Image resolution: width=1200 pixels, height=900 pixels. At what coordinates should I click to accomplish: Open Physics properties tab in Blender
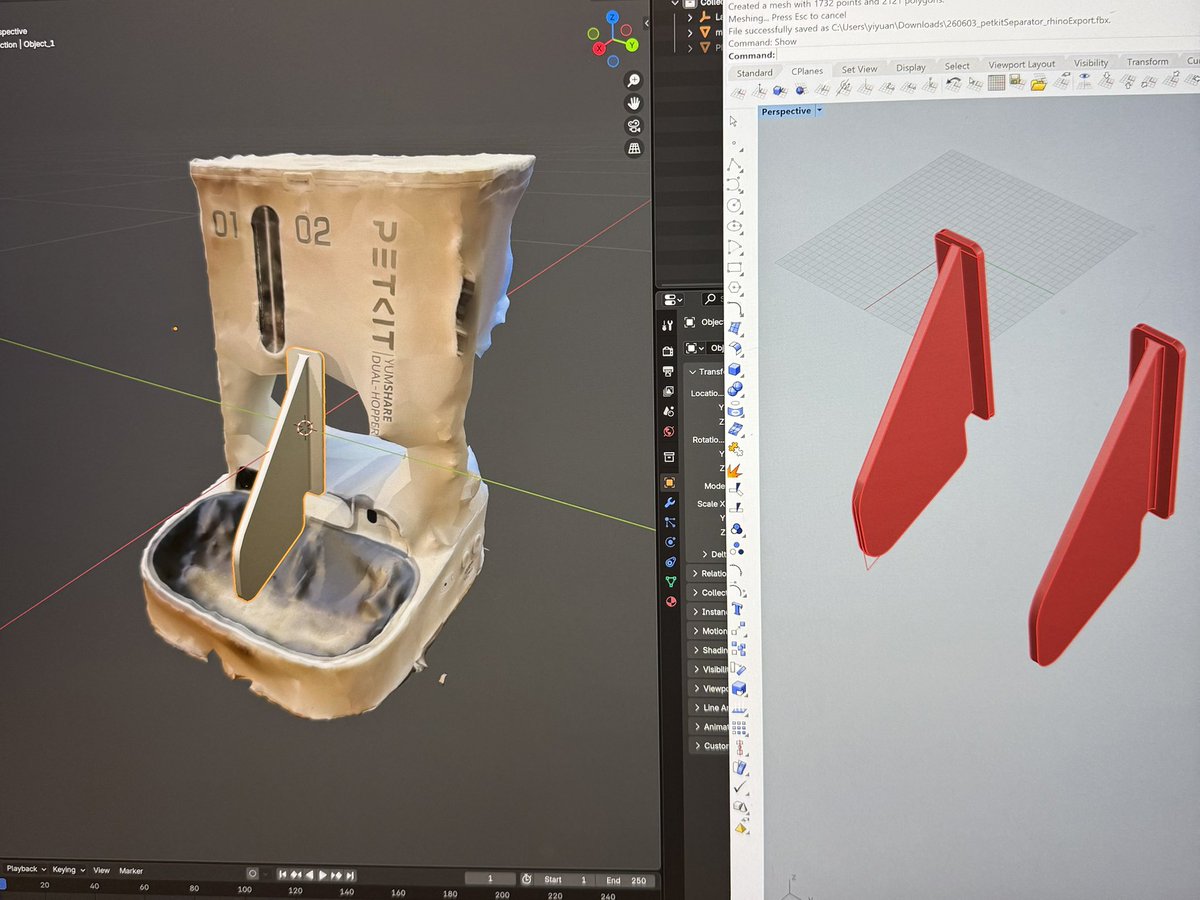point(669,542)
